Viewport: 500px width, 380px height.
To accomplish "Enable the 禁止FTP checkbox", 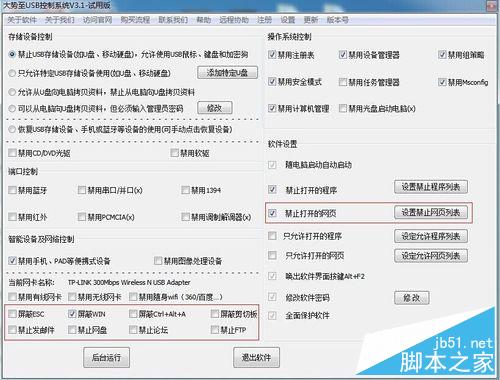I will (215, 330).
